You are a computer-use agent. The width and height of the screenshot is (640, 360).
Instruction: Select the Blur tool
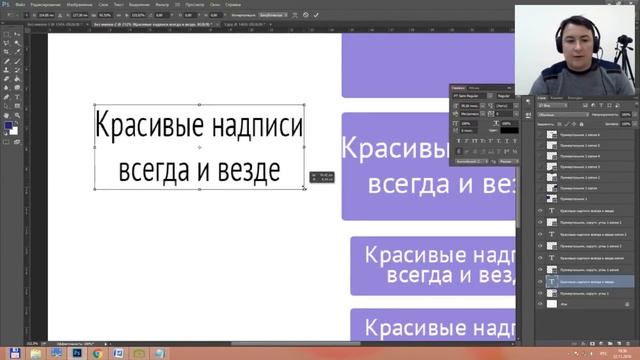click(x=7, y=88)
